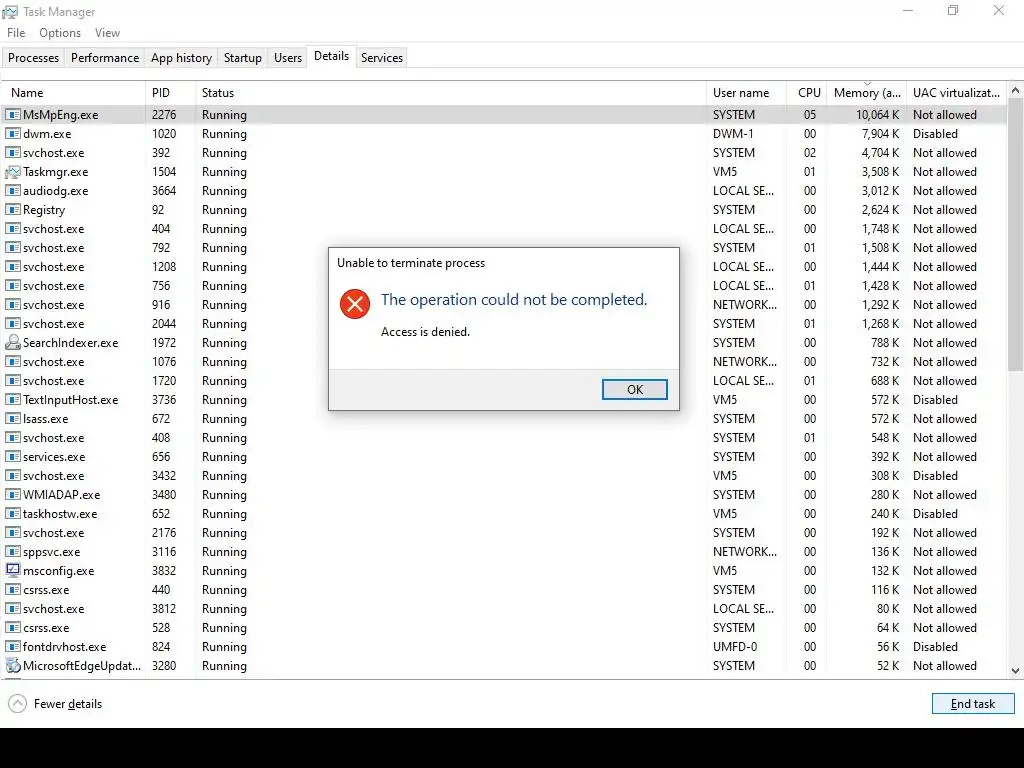Click the msconfig.exe process icon

12,571
